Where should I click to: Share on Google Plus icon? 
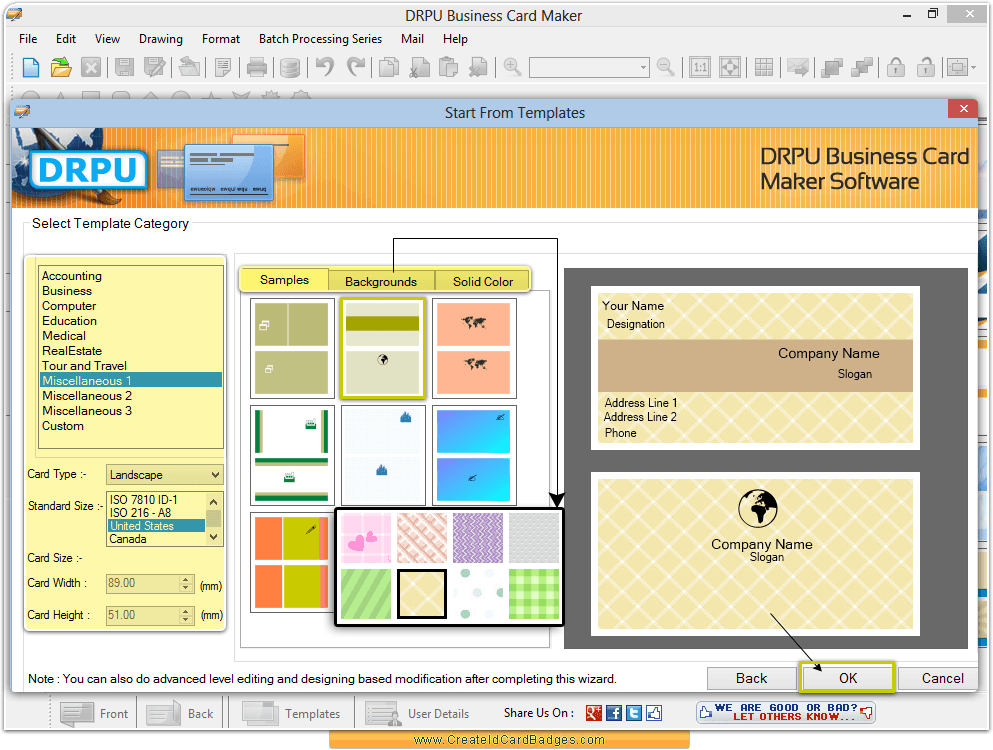pos(594,713)
